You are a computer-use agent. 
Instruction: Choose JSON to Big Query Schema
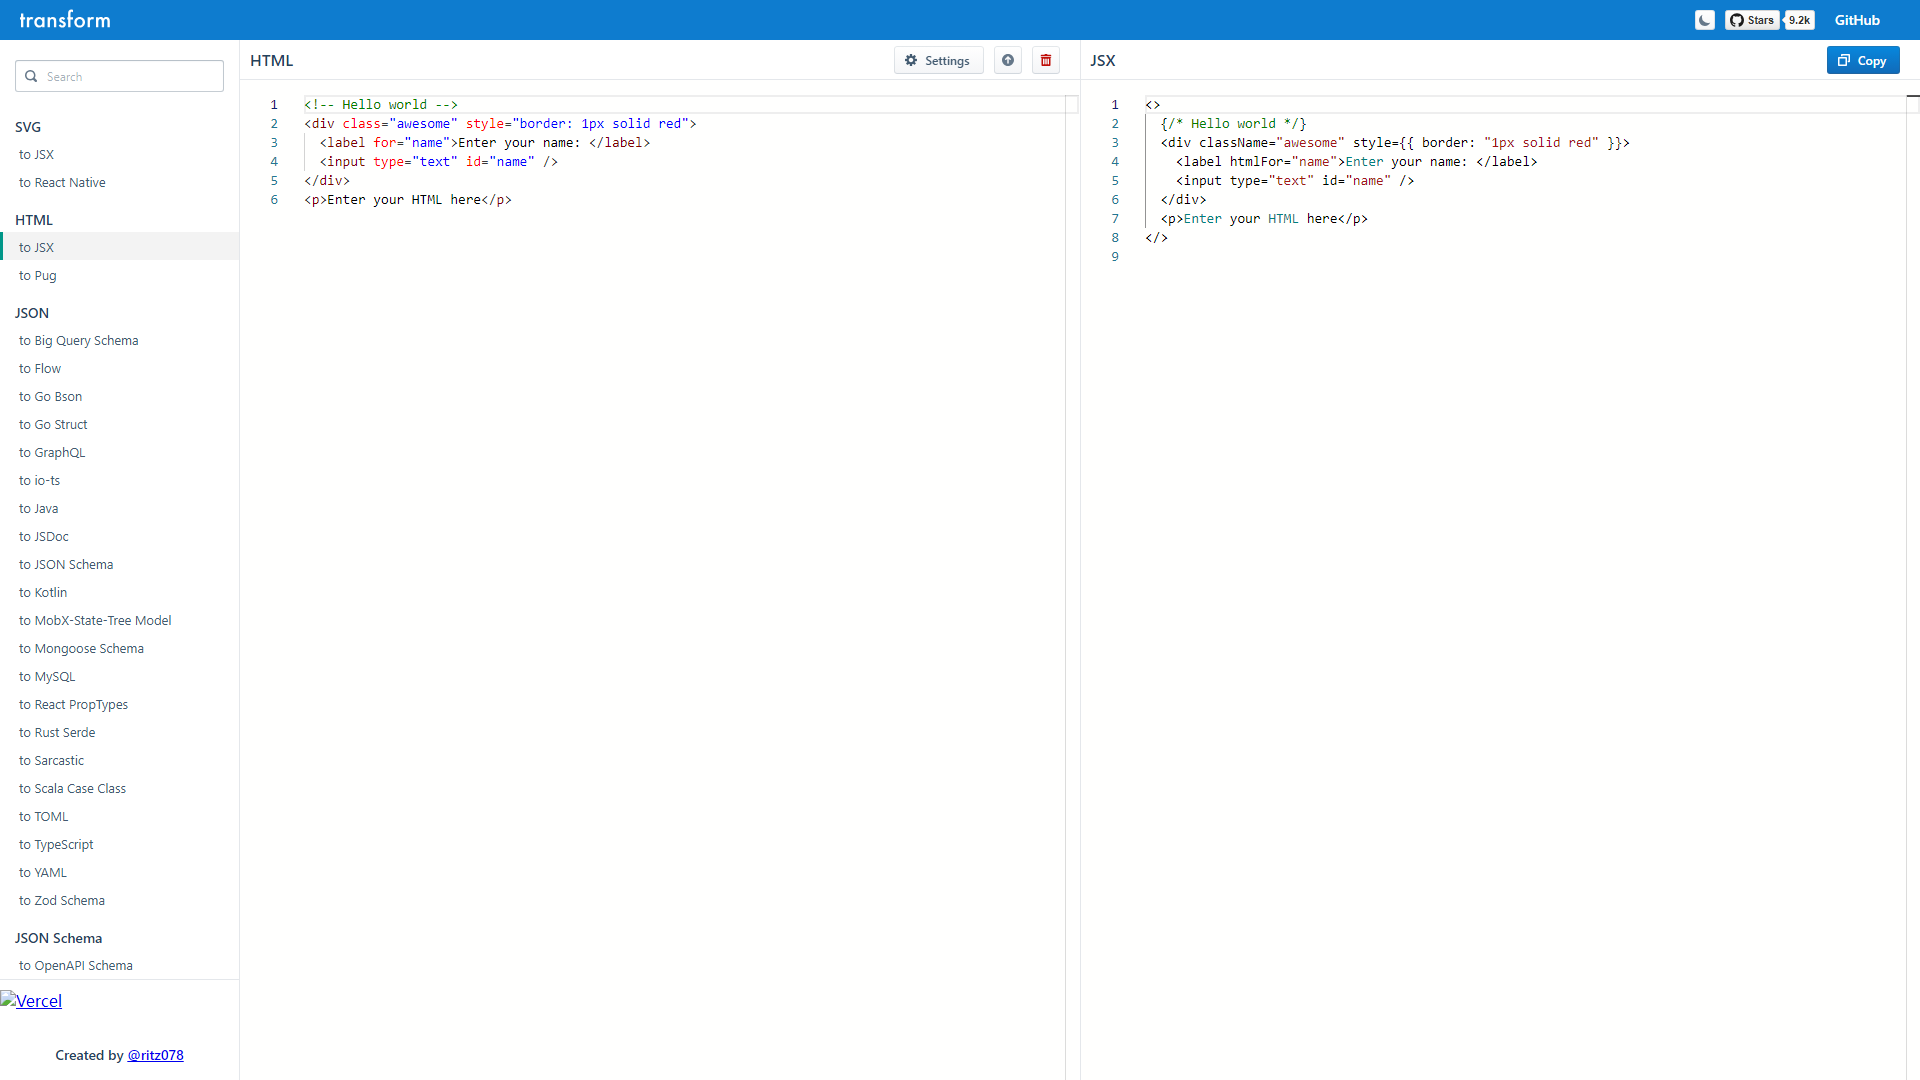pyautogui.click(x=119, y=340)
